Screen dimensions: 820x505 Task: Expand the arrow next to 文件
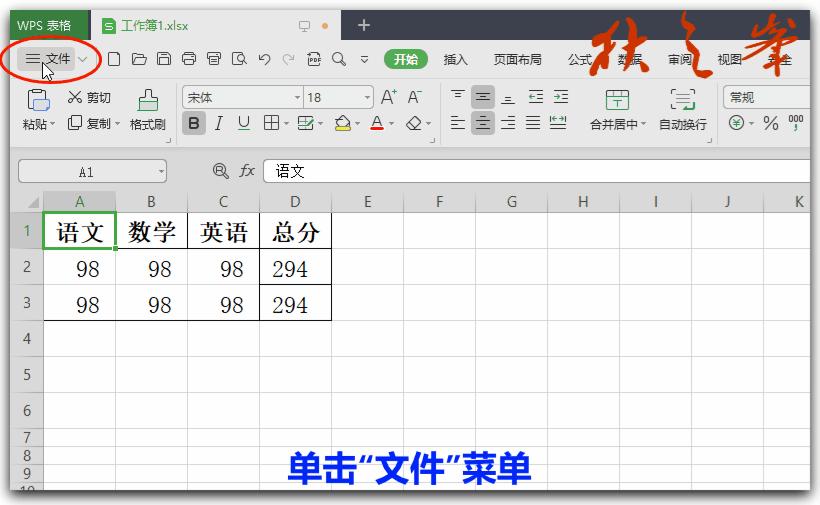click(x=83, y=59)
